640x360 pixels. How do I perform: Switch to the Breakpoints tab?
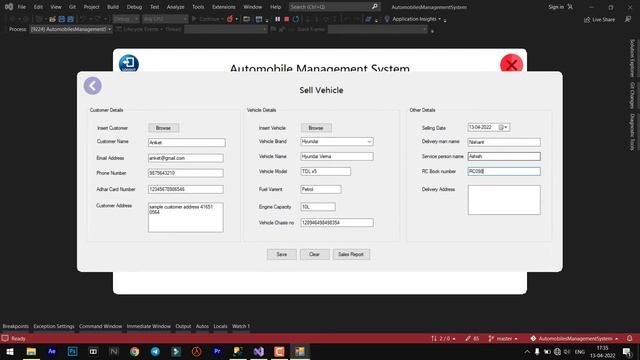[x=16, y=326]
